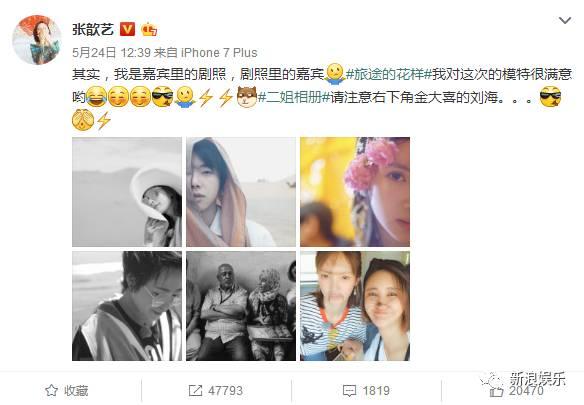
Task: Open the post options chevron menu
Action: click(565, 20)
